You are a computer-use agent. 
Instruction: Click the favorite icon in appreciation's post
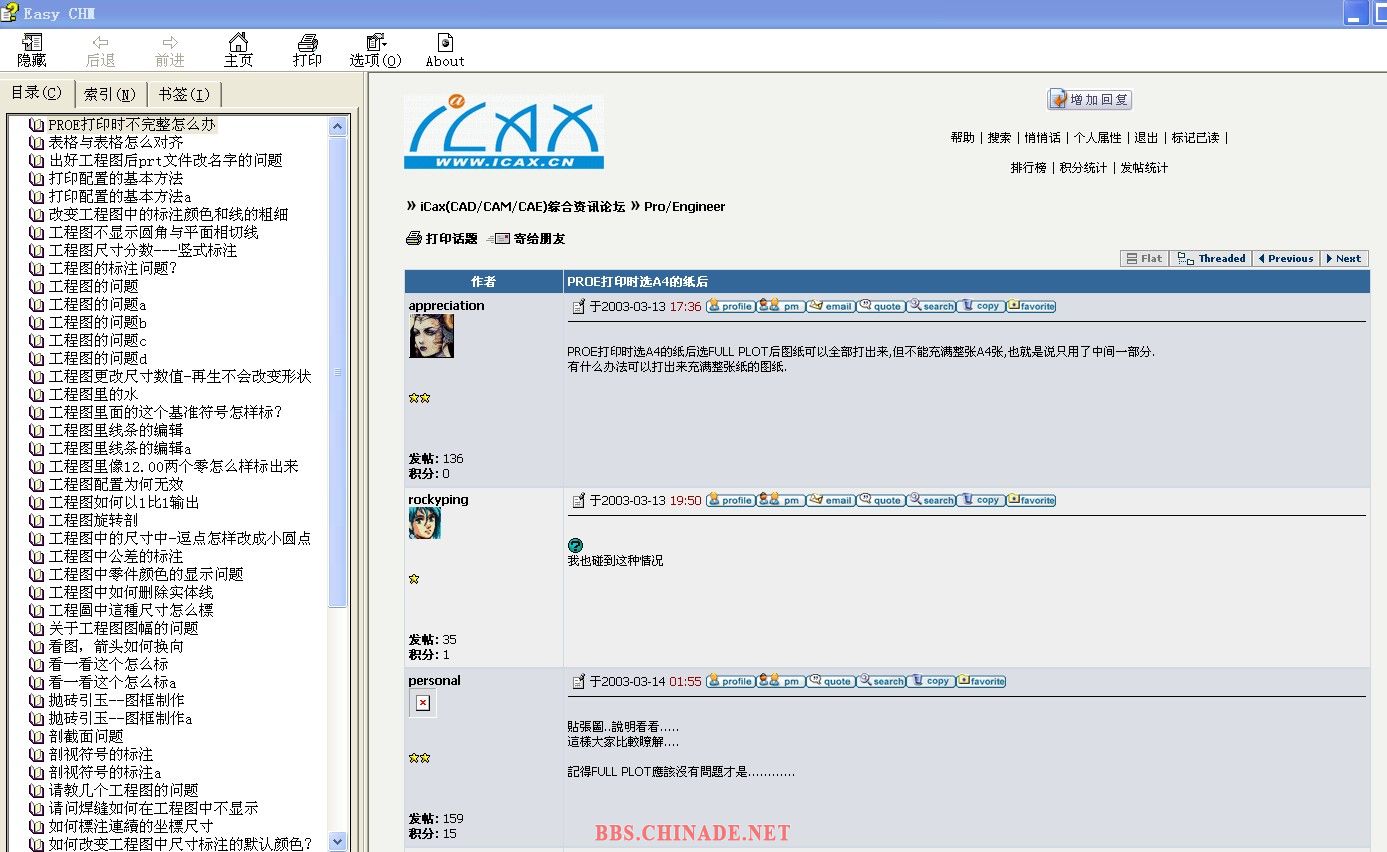[1031, 306]
